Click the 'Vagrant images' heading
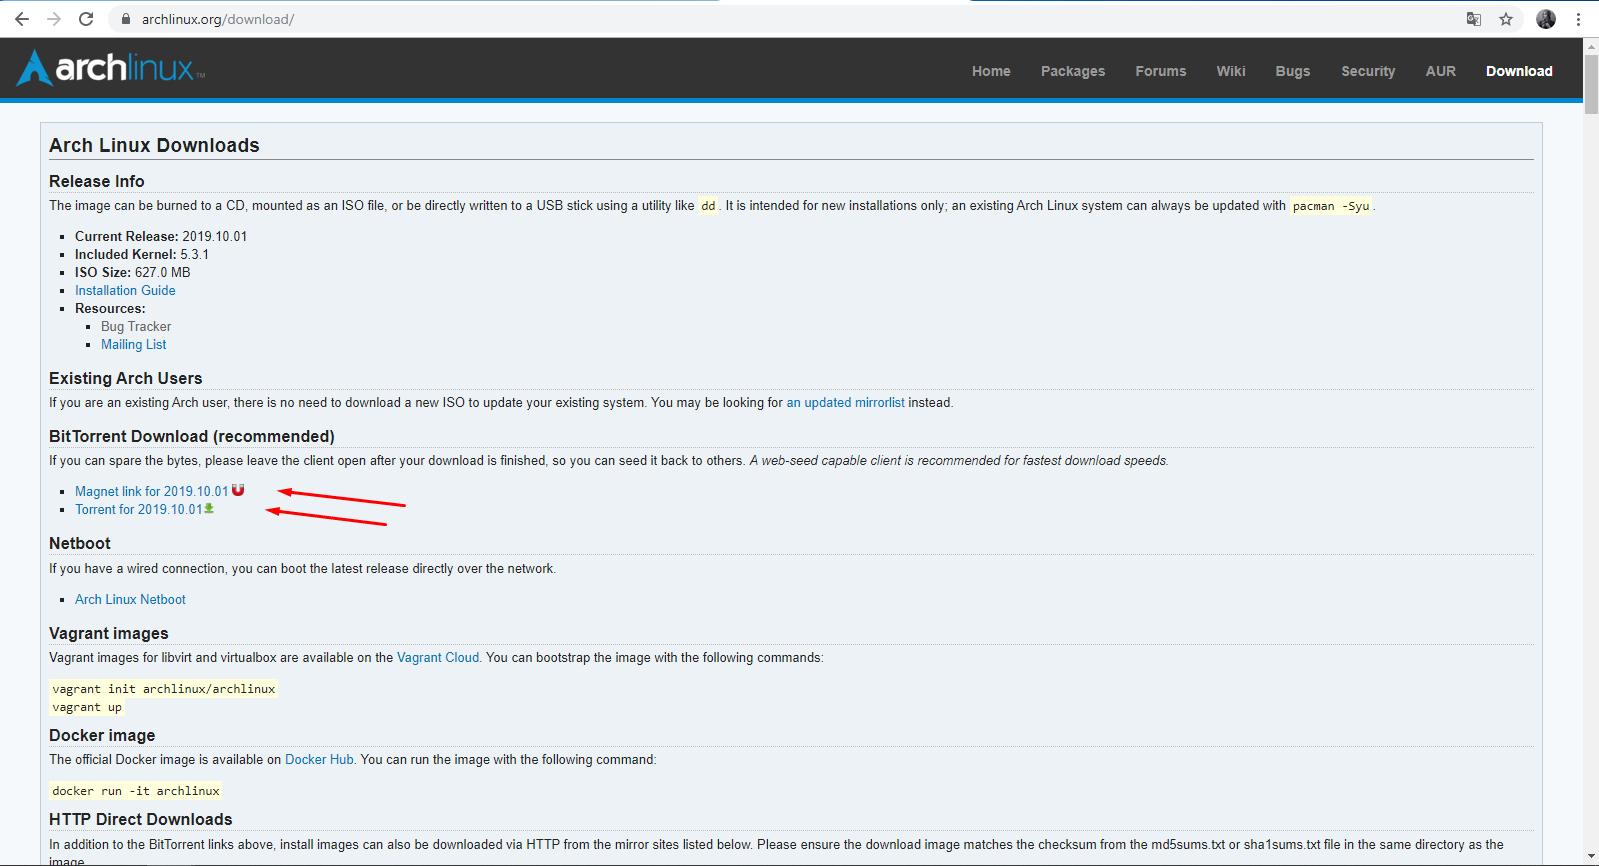Image resolution: width=1599 pixels, height=866 pixels. click(109, 633)
